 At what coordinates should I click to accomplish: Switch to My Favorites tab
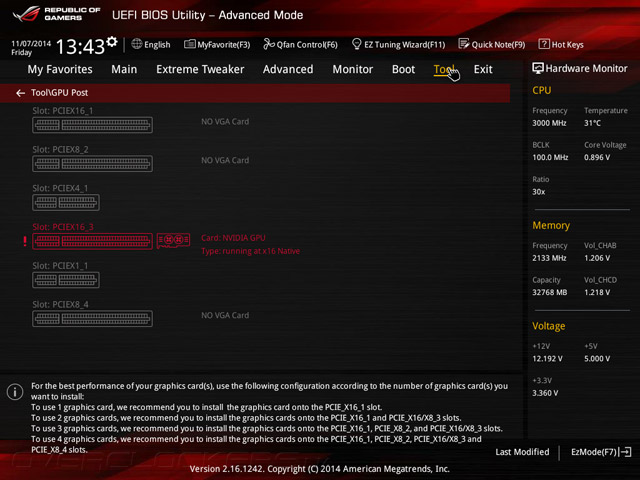tap(60, 69)
